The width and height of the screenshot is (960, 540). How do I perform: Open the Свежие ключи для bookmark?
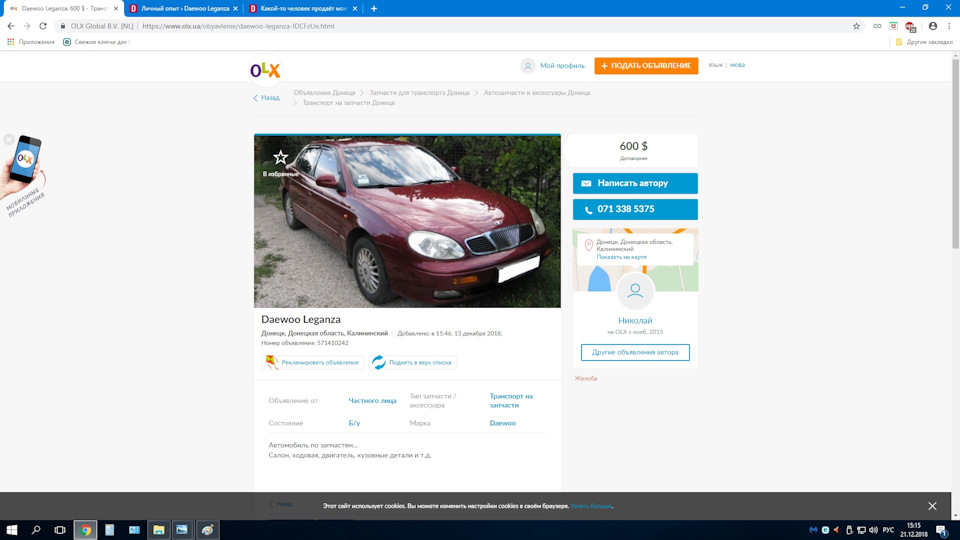96,42
